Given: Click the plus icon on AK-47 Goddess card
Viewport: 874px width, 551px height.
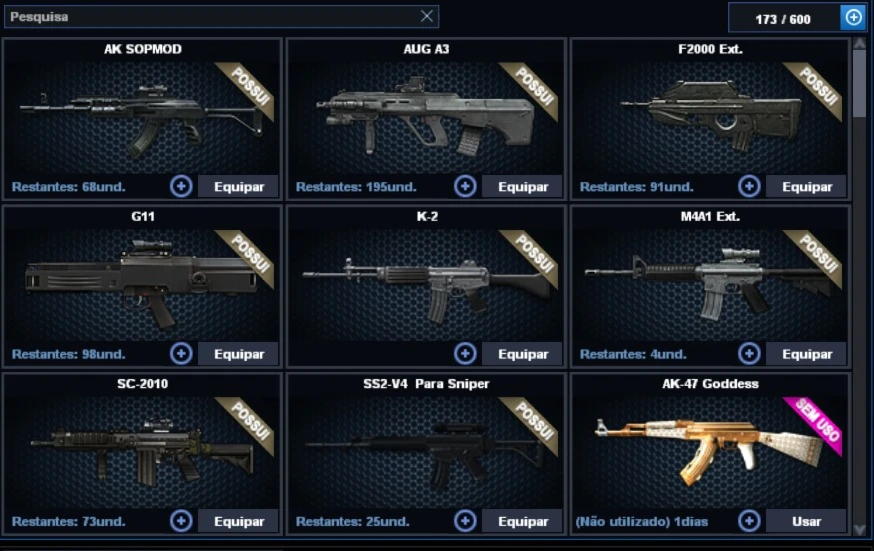Looking at the screenshot, I should 749,521.
